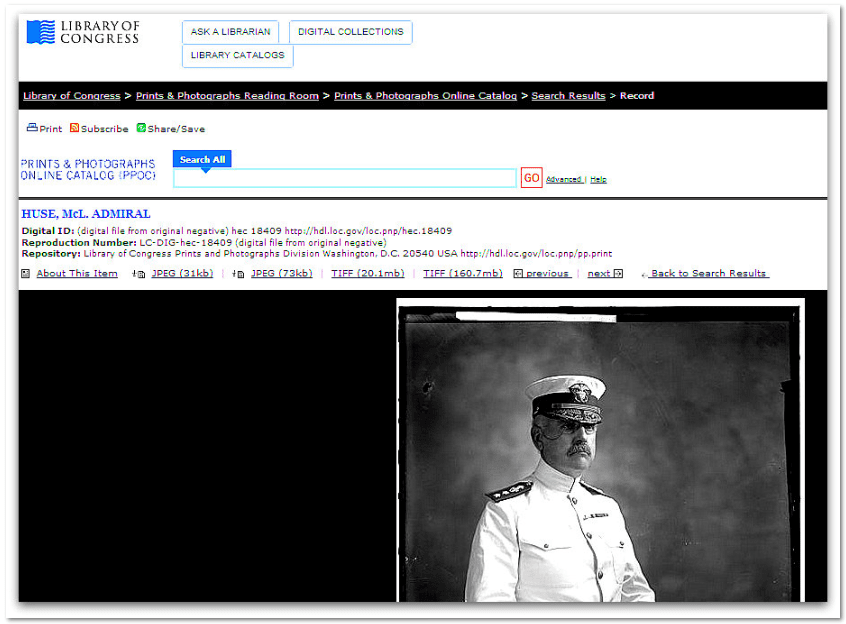Screen dimensions: 846x624
Task: Click the icon before JPEG (31kb)
Action: tap(139, 273)
